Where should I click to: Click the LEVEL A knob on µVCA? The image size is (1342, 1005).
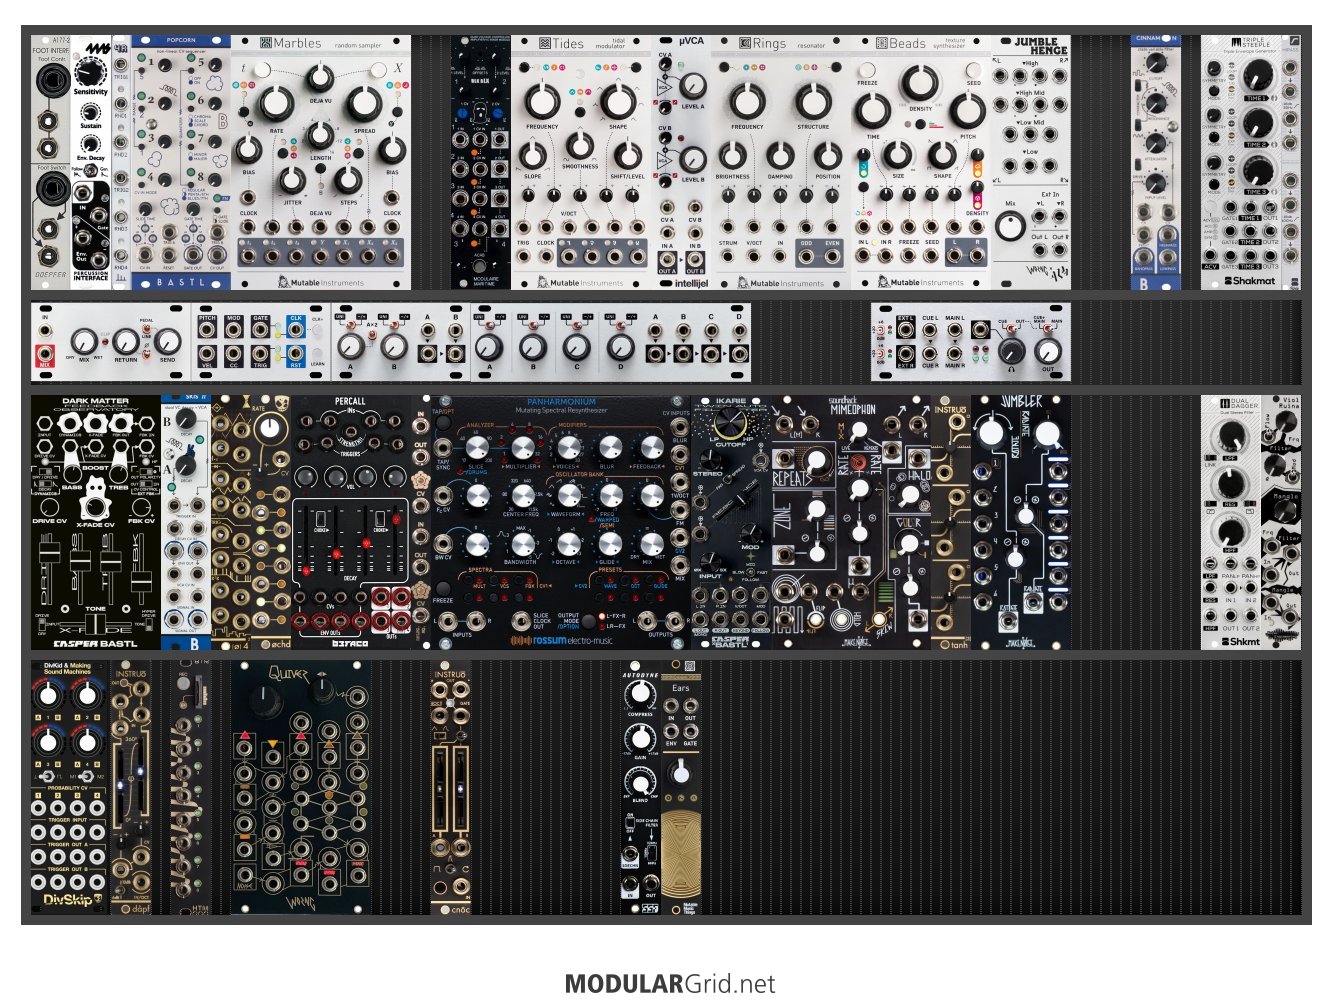(x=692, y=84)
